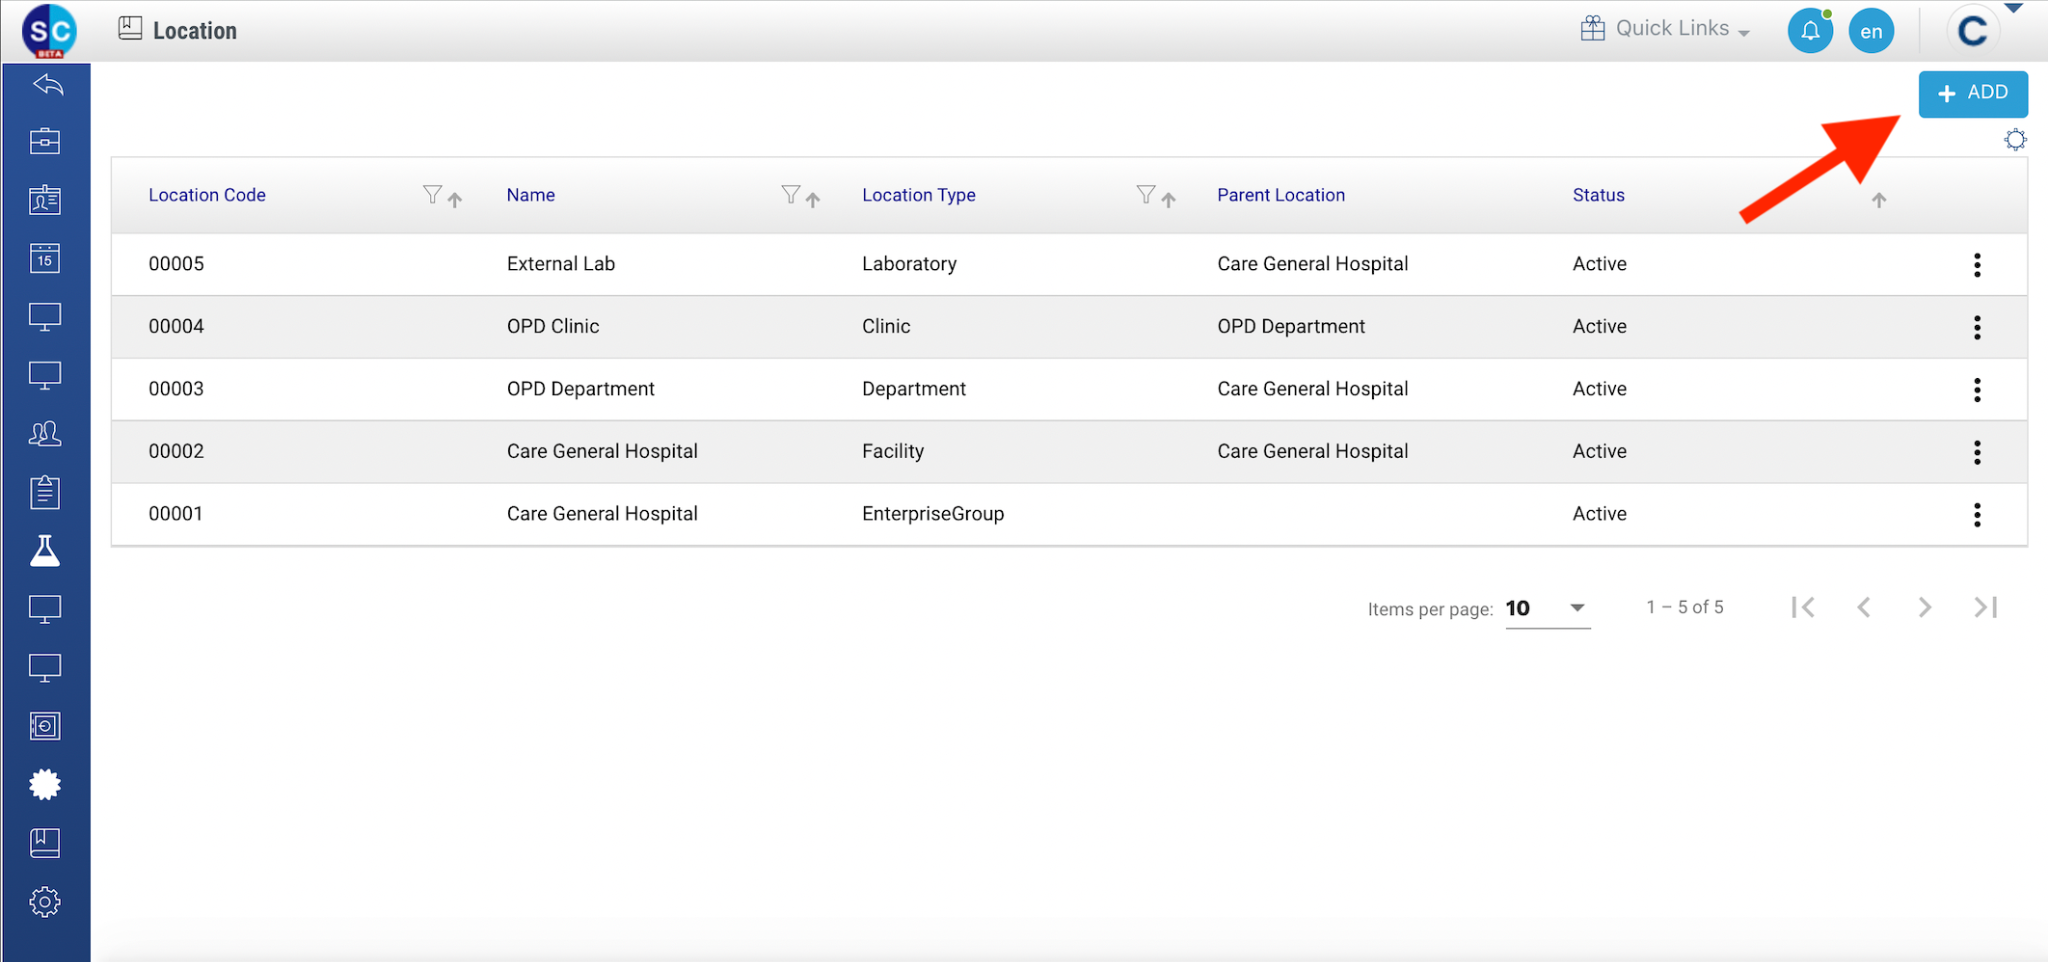2048x962 pixels.
Task: Click the ADD button
Action: (1972, 93)
